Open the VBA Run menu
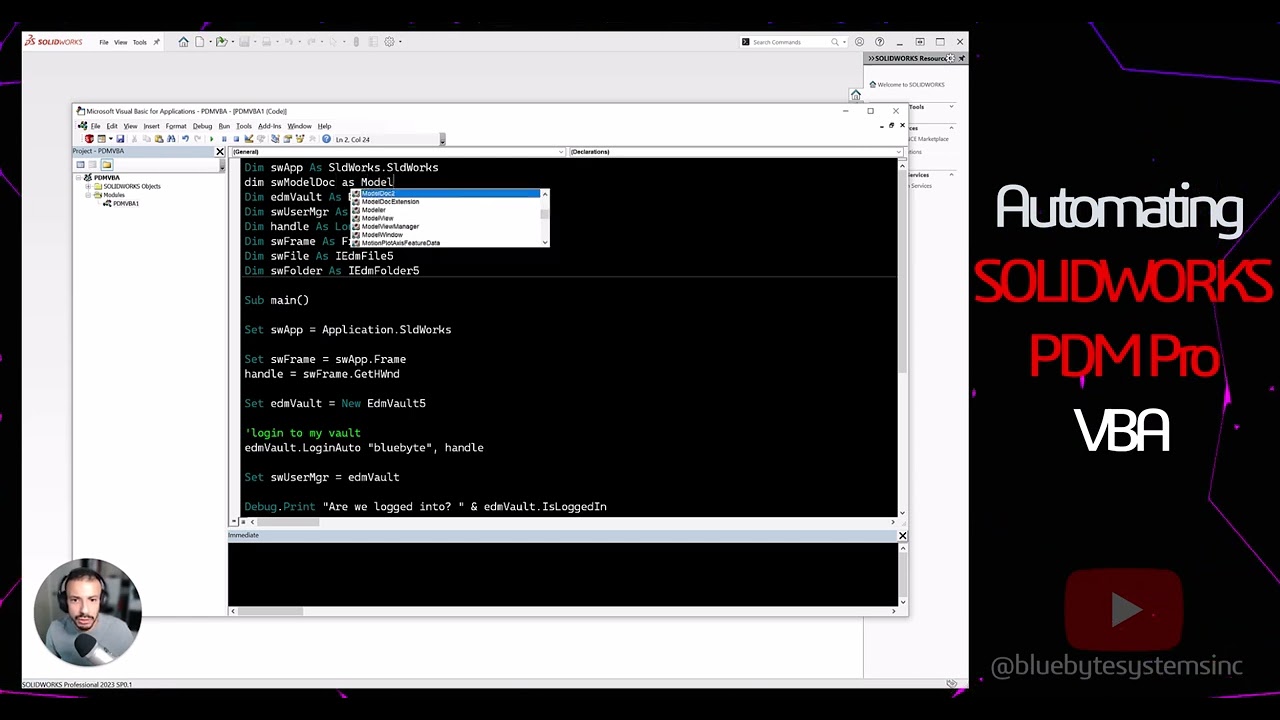Viewport: 1280px width, 720px height. point(224,126)
